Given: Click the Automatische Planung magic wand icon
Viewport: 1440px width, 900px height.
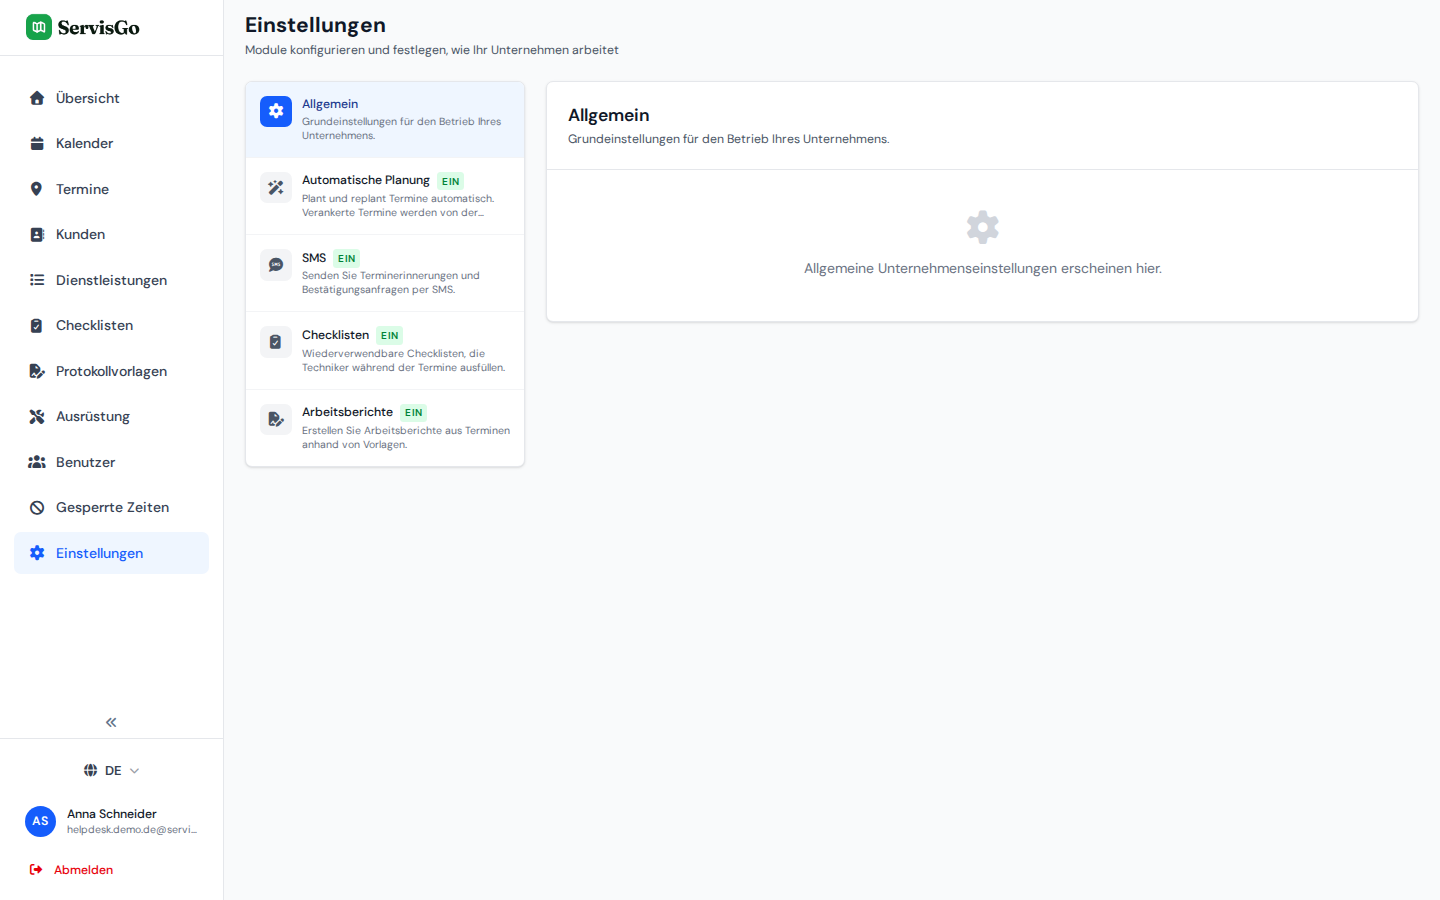Looking at the screenshot, I should tap(276, 188).
